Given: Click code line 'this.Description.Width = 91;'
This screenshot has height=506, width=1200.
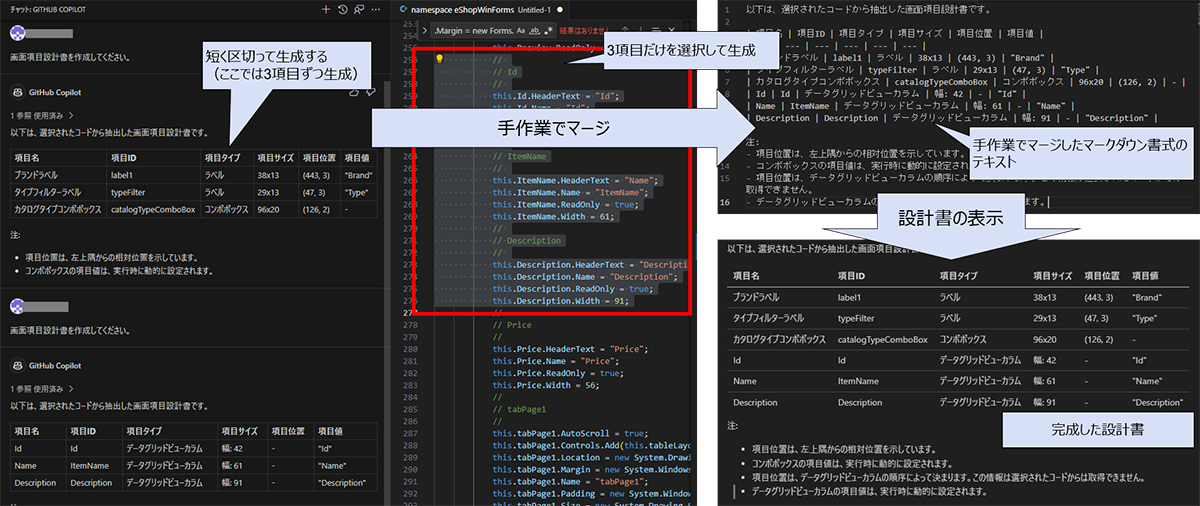Looking at the screenshot, I should point(562,301).
